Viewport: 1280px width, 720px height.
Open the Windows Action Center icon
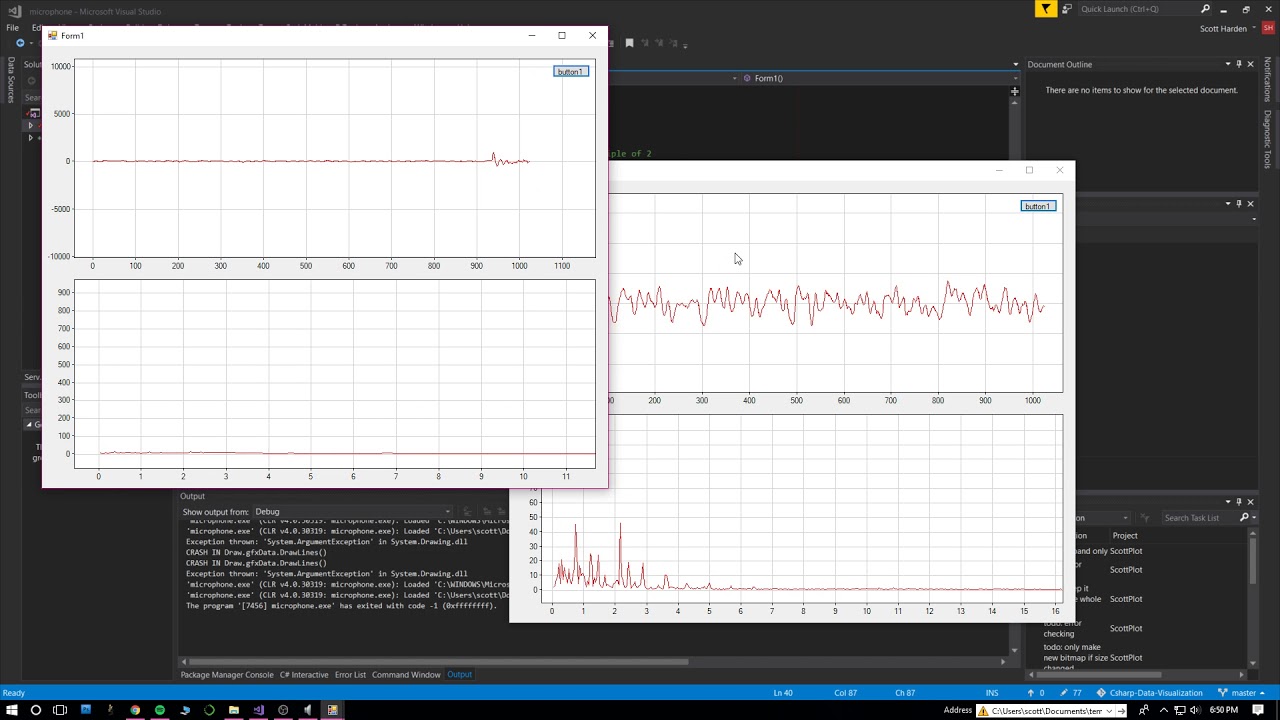[x=1259, y=710]
